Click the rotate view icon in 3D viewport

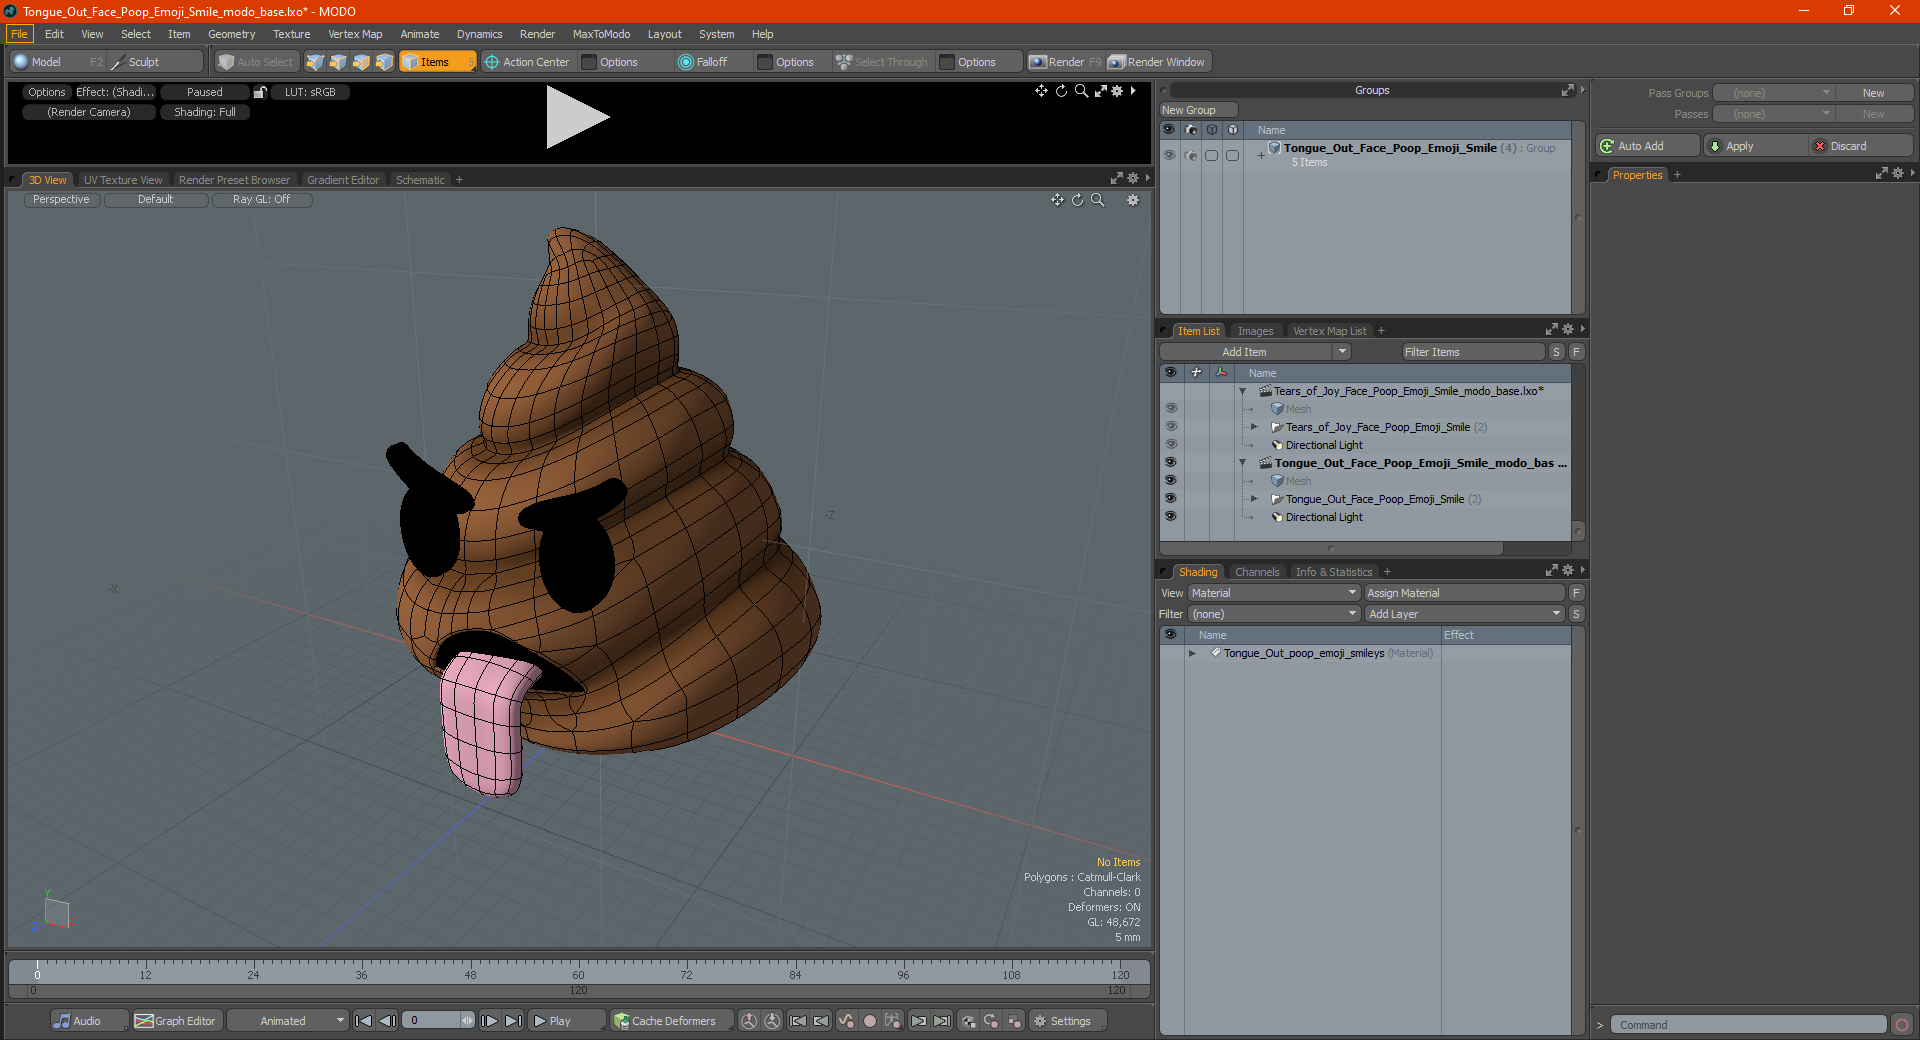click(x=1077, y=200)
